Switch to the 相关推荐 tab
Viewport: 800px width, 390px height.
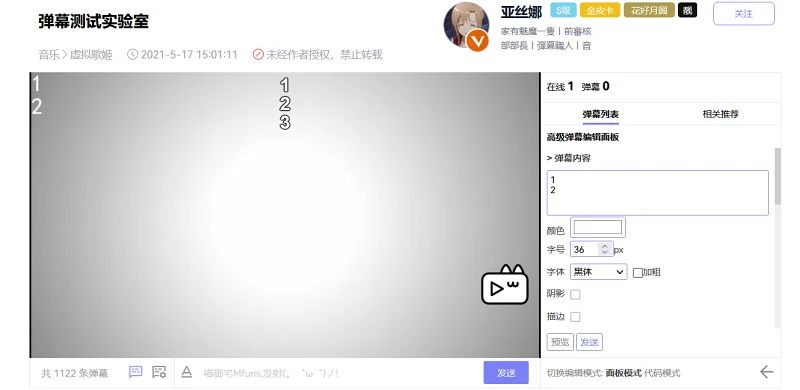click(720, 114)
